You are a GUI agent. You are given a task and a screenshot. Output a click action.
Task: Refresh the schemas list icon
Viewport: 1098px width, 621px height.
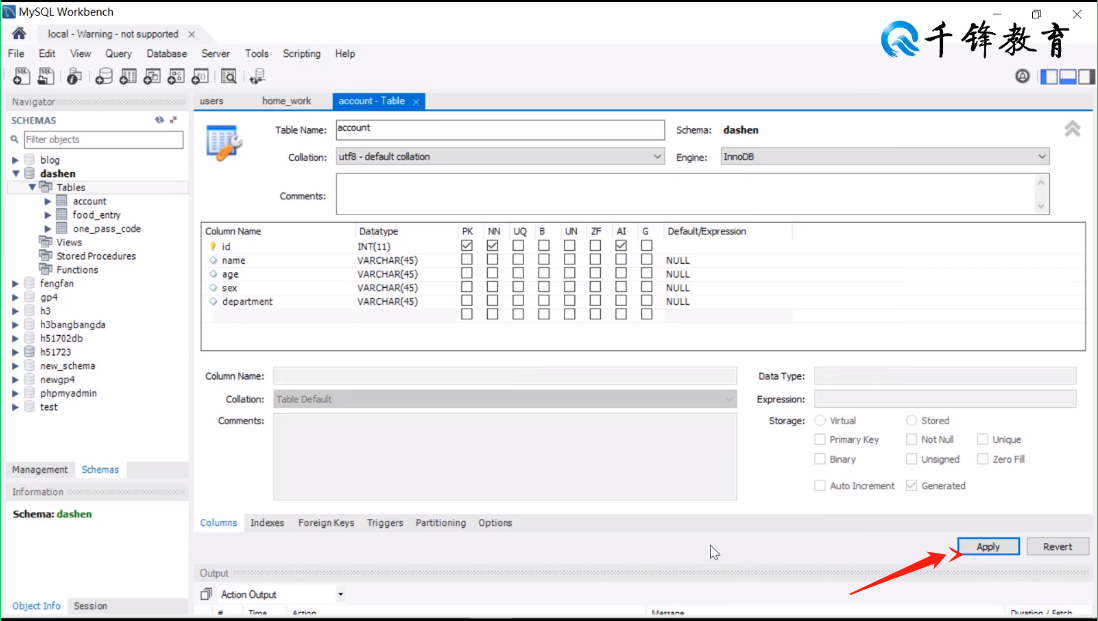click(x=160, y=120)
